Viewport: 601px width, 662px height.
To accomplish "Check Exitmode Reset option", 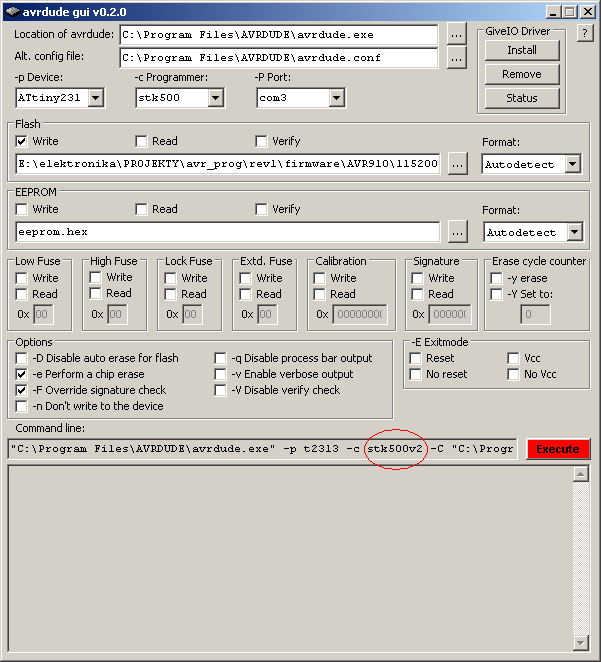I will (x=416, y=358).
